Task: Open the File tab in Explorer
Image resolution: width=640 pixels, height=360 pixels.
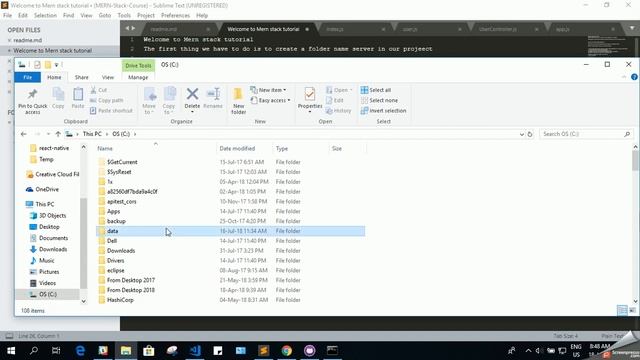Action: click(x=27, y=77)
